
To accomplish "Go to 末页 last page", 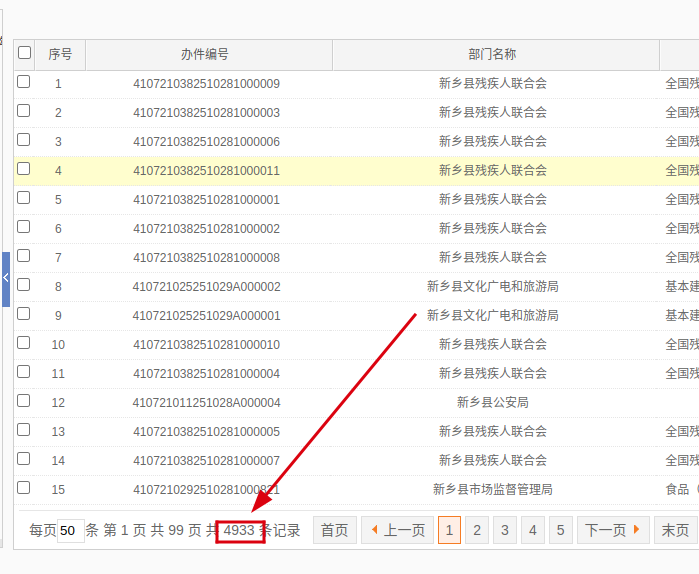I will coord(675,530).
